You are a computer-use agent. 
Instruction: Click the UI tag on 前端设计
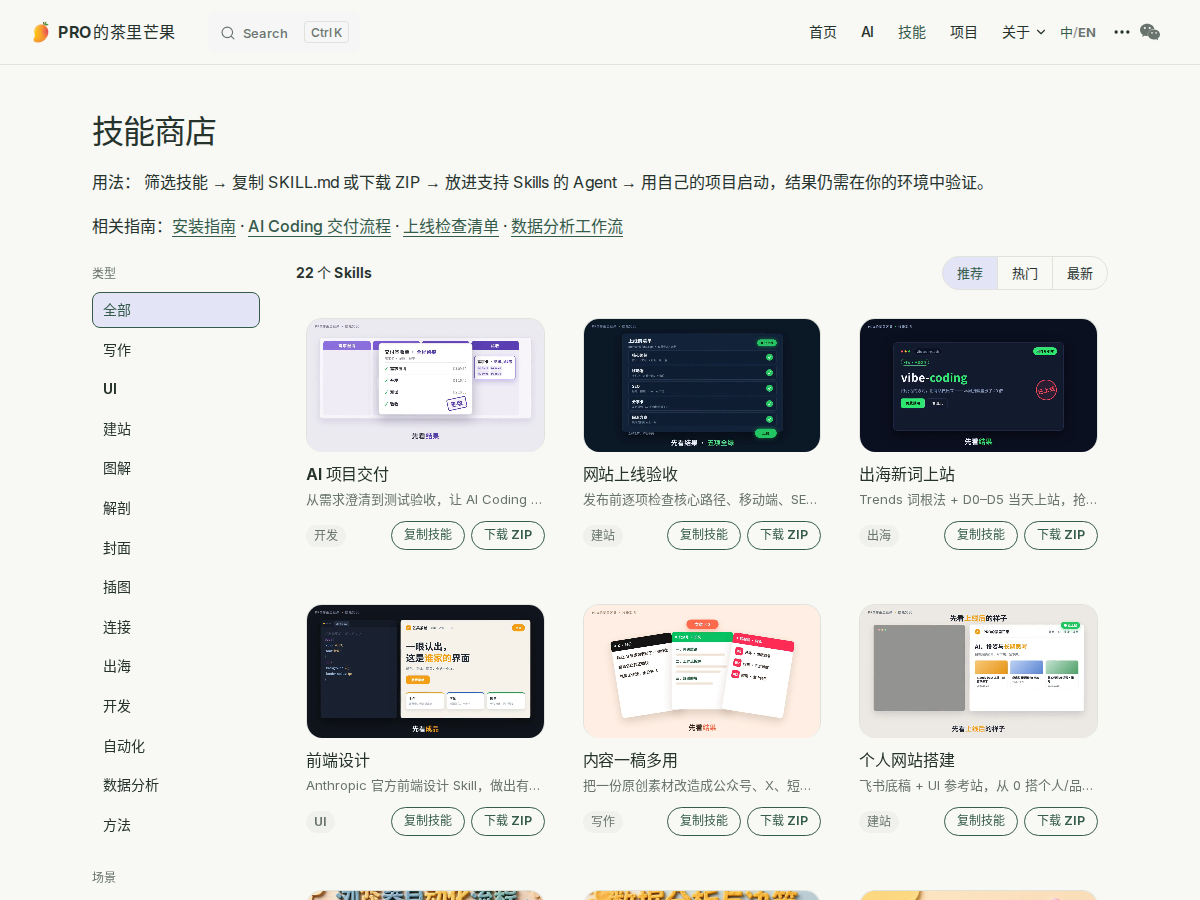(320, 821)
